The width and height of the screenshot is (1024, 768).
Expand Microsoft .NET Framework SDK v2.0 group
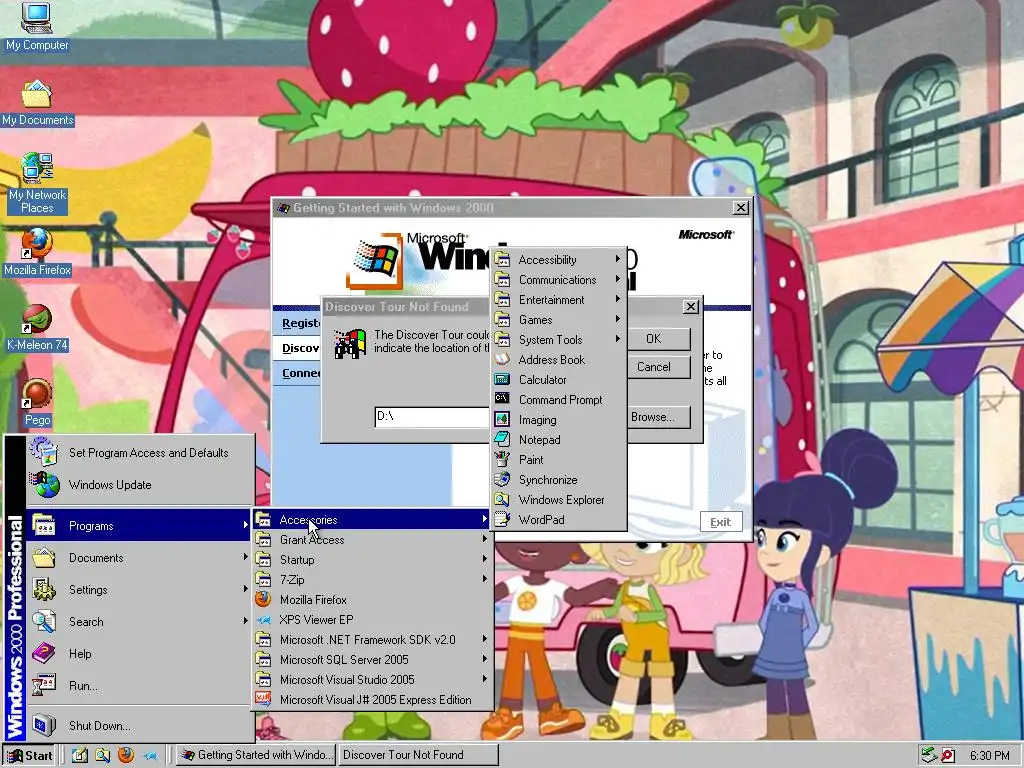pos(372,640)
